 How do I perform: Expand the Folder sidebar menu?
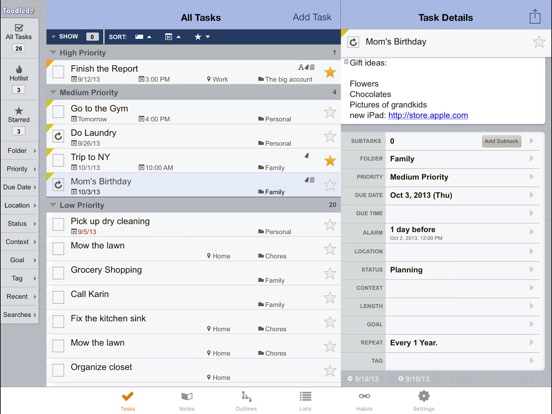point(20,151)
